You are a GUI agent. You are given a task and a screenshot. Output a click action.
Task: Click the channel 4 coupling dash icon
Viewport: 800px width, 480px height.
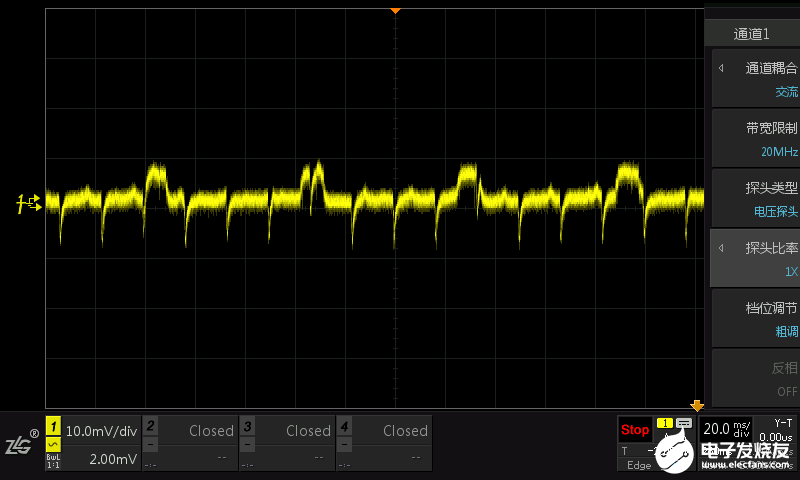tap(344, 445)
